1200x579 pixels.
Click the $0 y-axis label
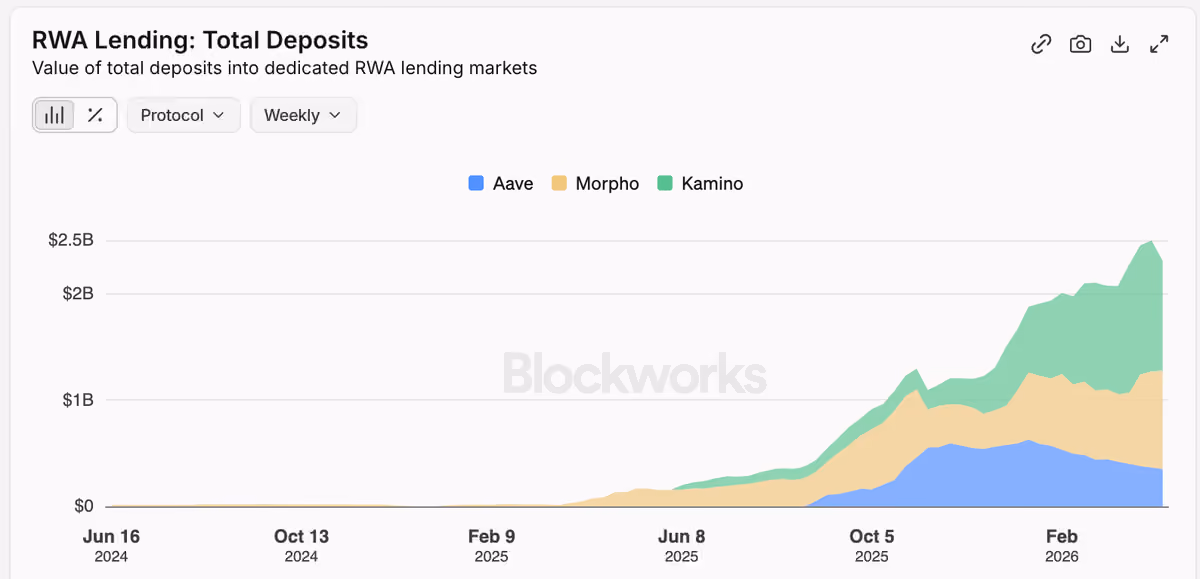click(x=82, y=506)
